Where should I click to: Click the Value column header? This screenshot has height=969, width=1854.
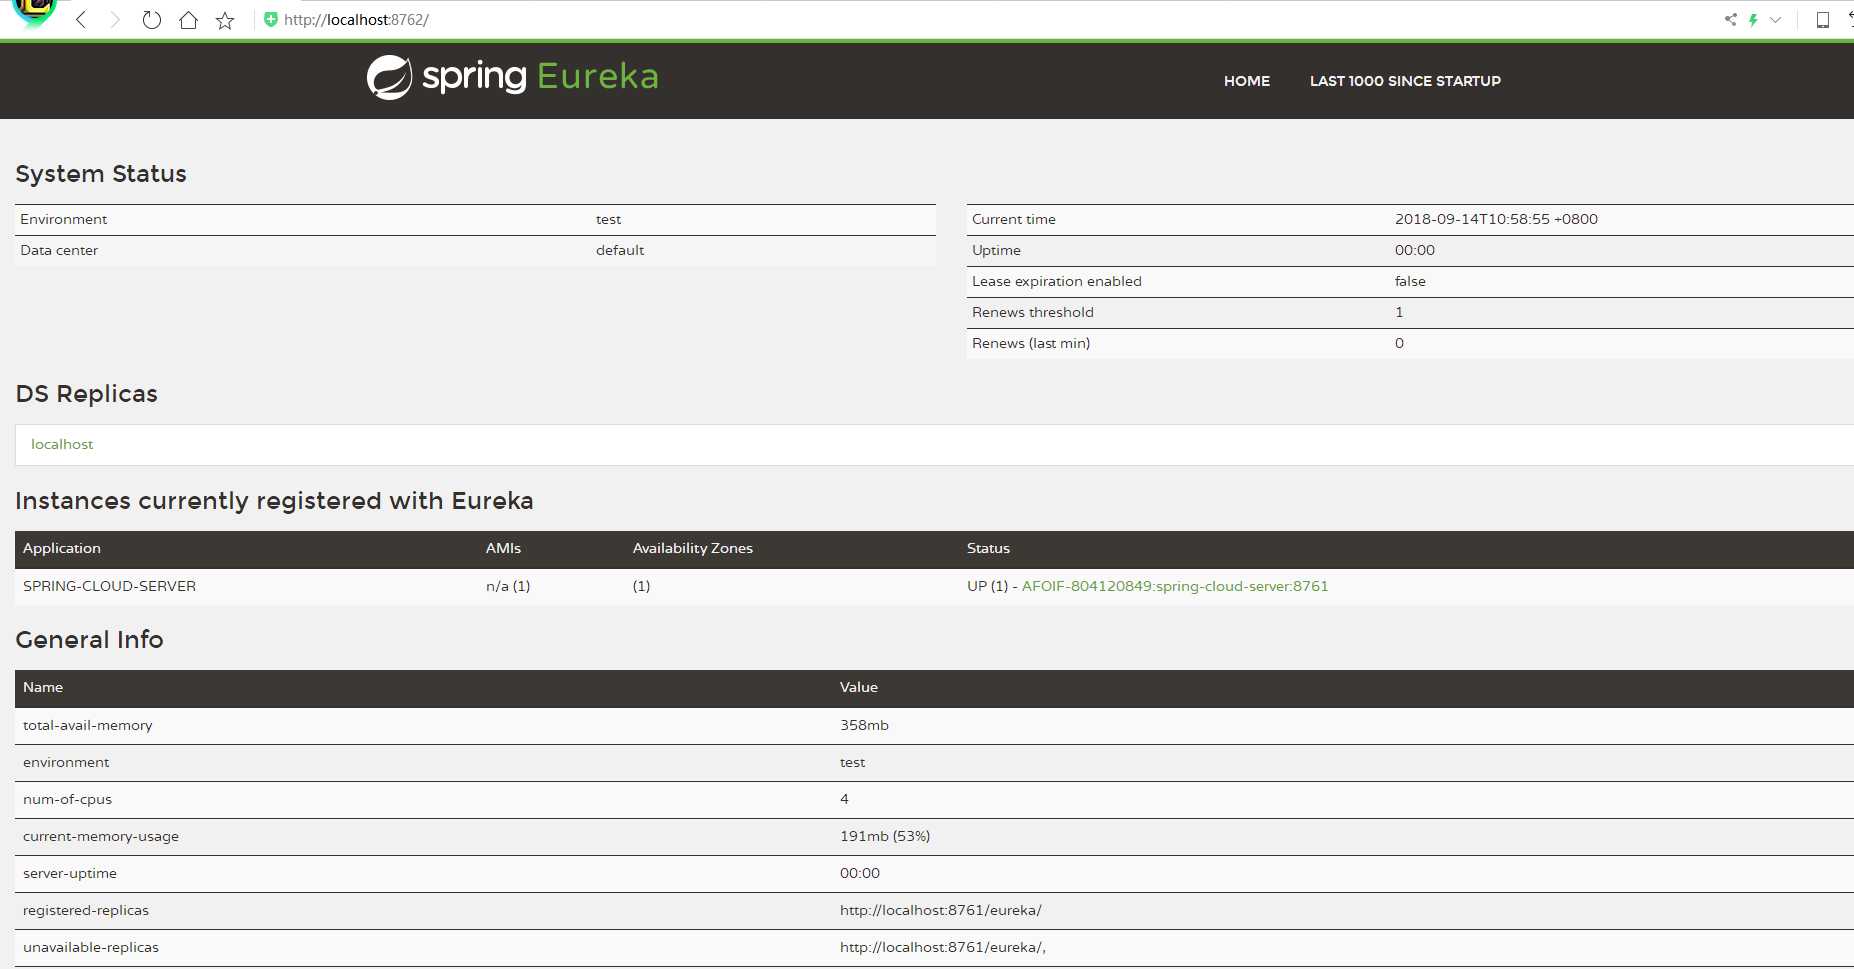point(858,687)
